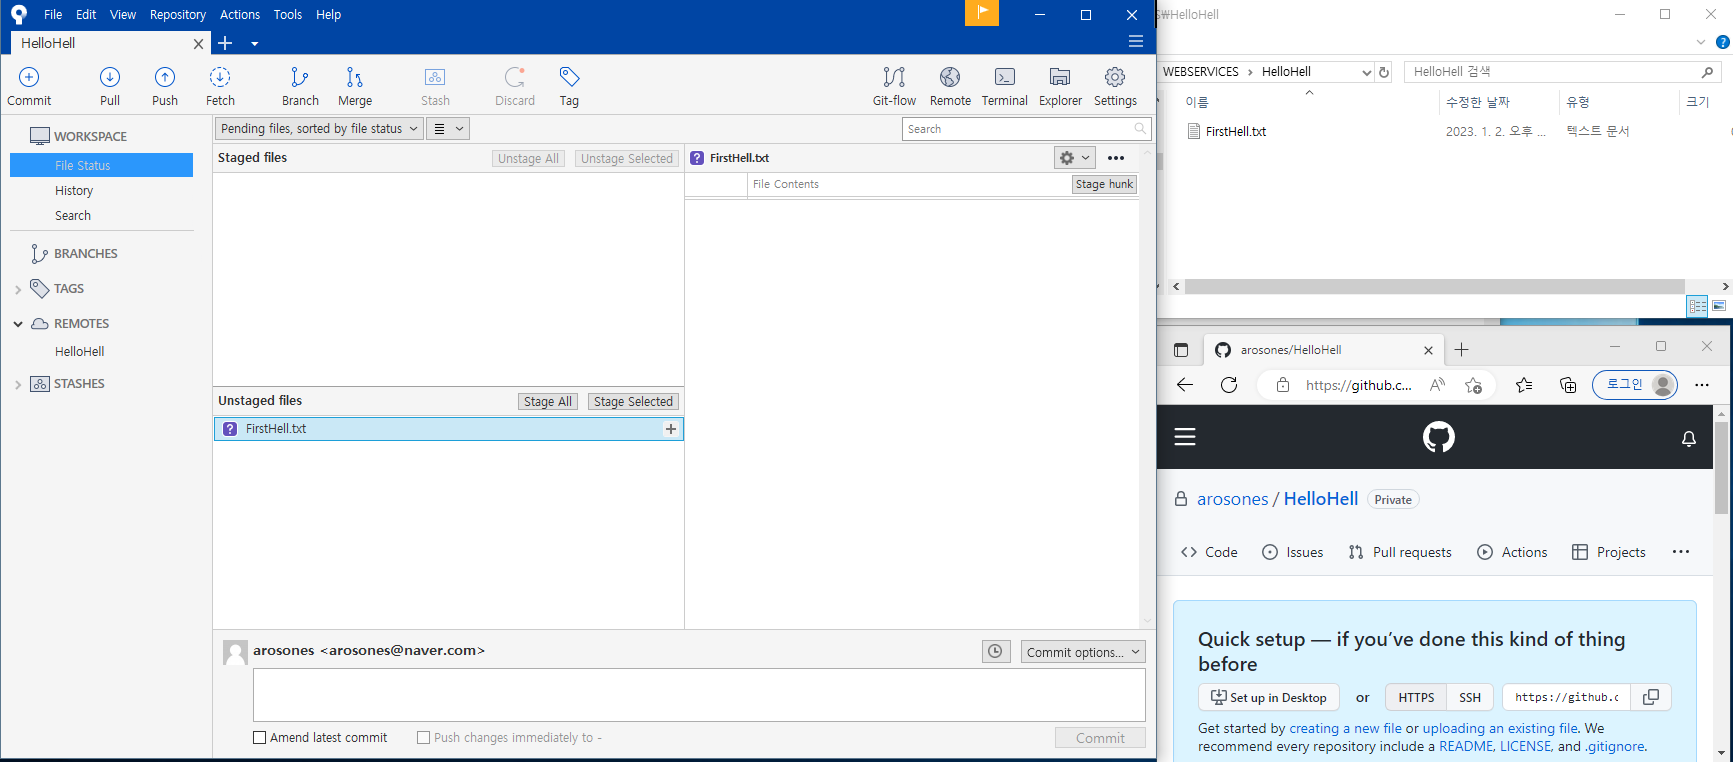Click the Stage Selected button

click(633, 401)
